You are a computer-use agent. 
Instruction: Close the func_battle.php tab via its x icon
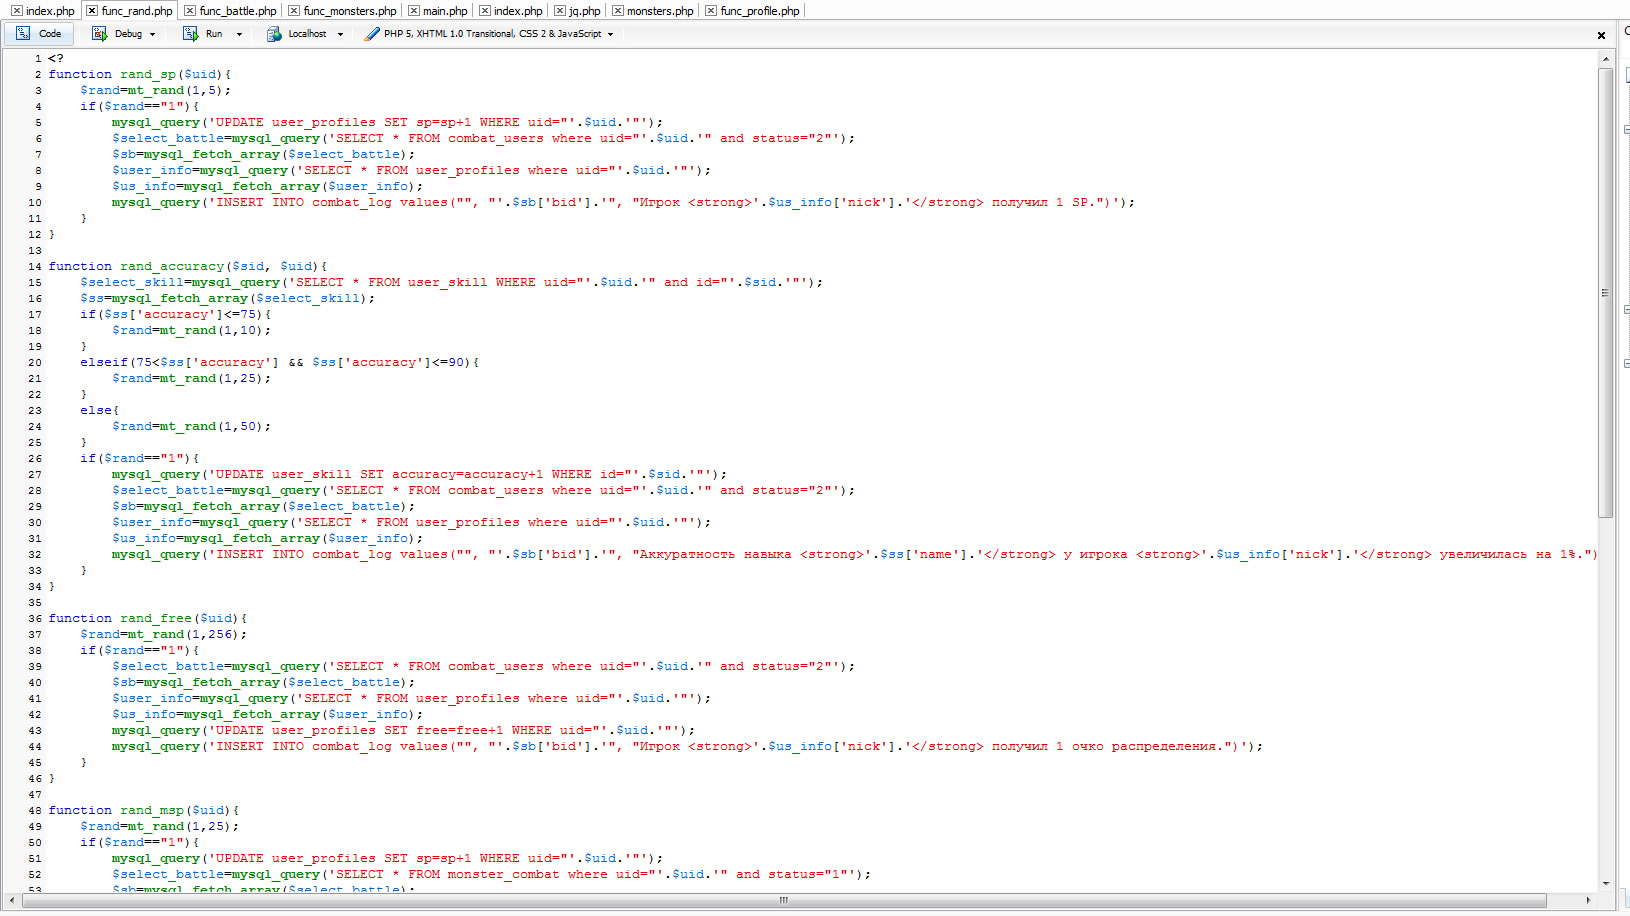pos(190,11)
